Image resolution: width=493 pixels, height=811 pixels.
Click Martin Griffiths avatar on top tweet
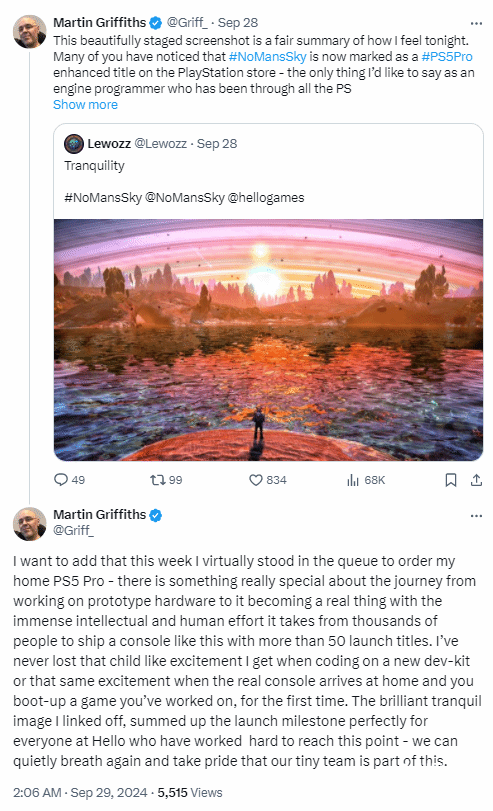29,32
